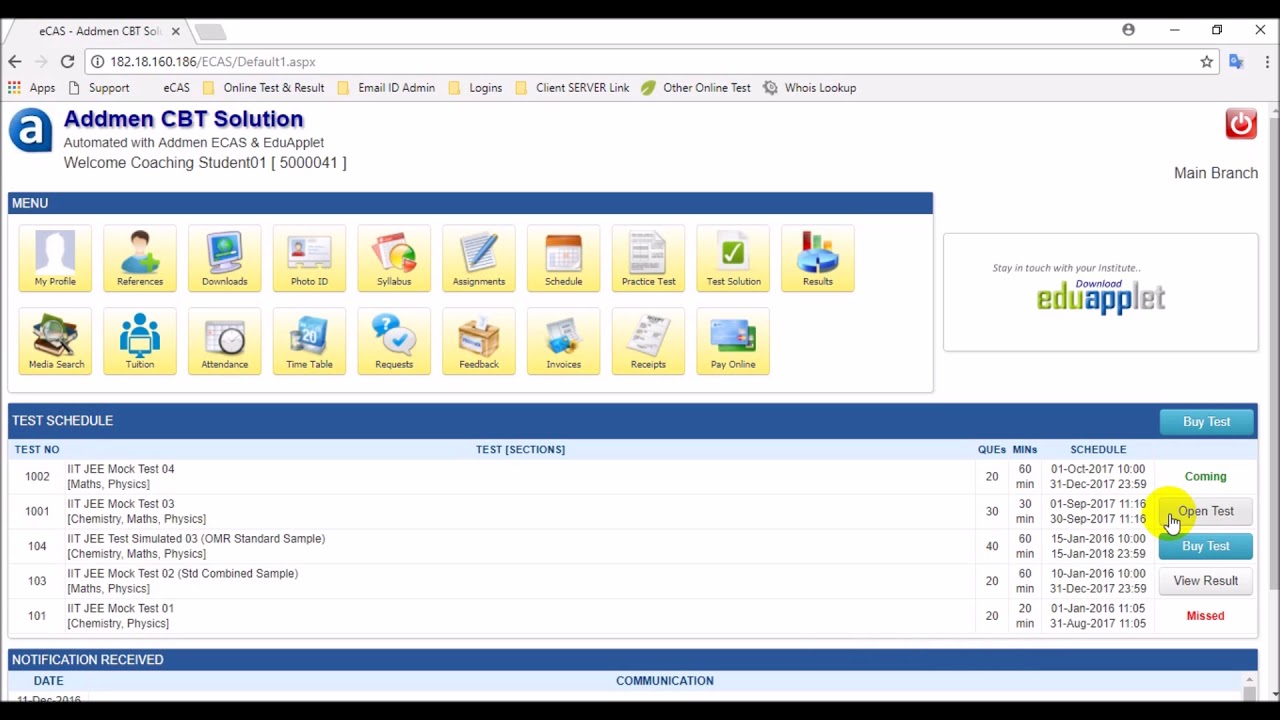This screenshot has width=1280, height=720.
Task: Open the Syllabus icon
Action: (394, 258)
